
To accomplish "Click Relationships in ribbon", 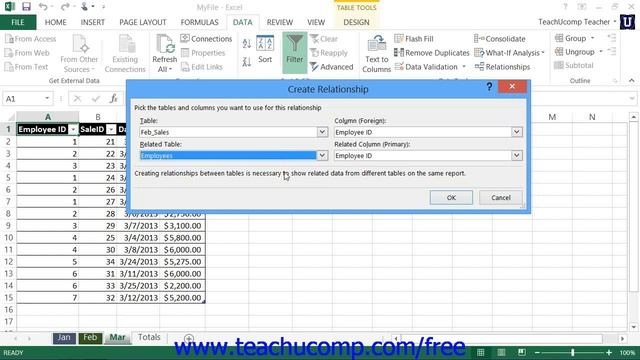I will [502, 67].
